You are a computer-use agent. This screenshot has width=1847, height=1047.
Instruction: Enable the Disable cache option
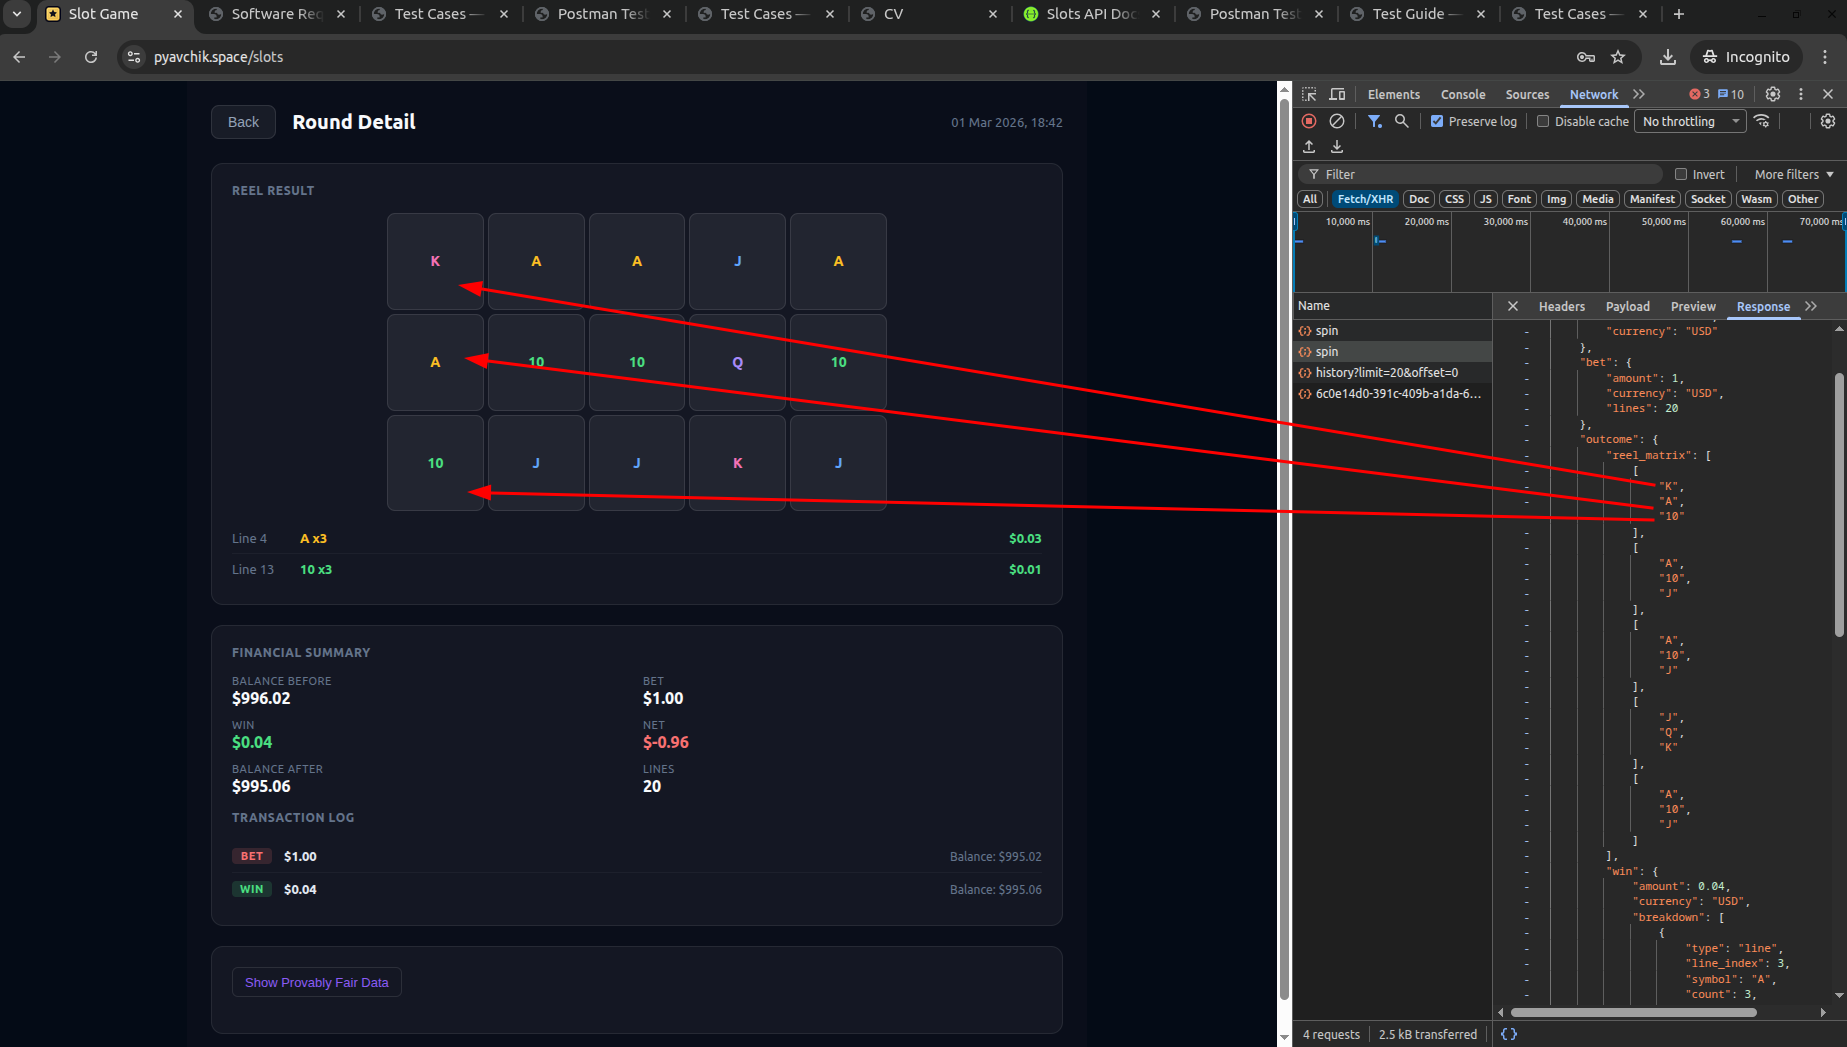(x=1541, y=121)
